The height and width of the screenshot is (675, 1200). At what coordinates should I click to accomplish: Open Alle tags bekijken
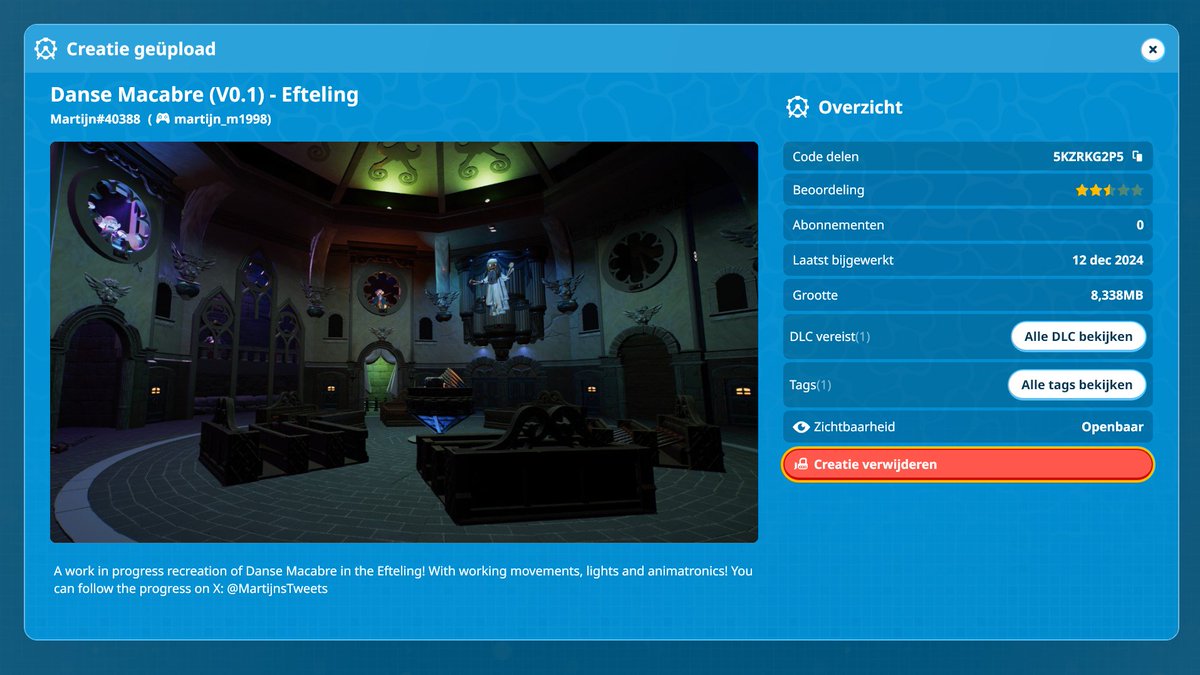(1077, 385)
